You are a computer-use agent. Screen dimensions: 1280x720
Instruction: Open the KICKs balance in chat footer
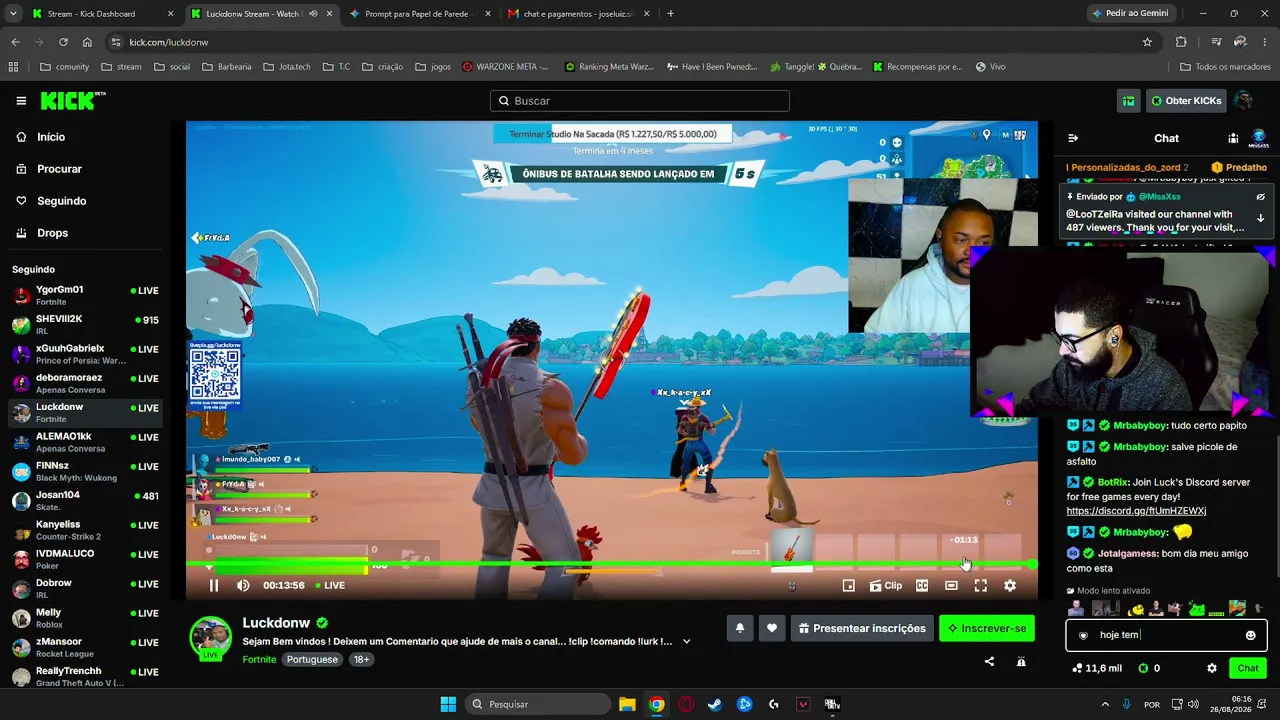click(1148, 668)
